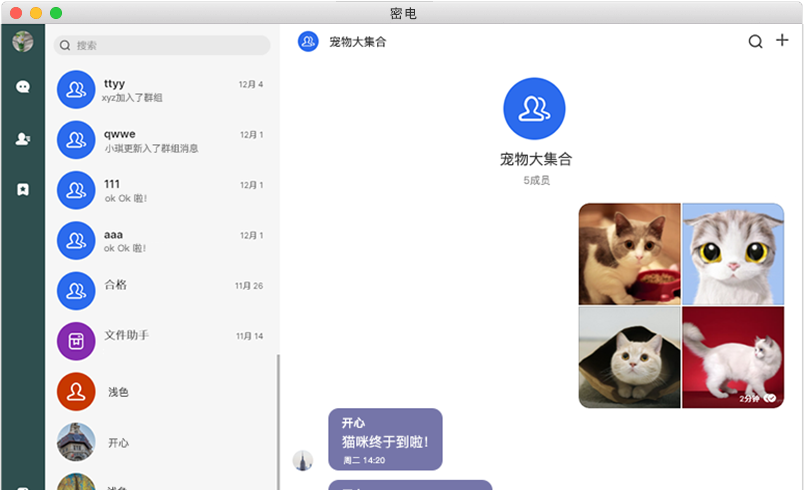The height and width of the screenshot is (490, 804).
Task: Open the contacts tab in sidebar
Action: click(x=22, y=139)
